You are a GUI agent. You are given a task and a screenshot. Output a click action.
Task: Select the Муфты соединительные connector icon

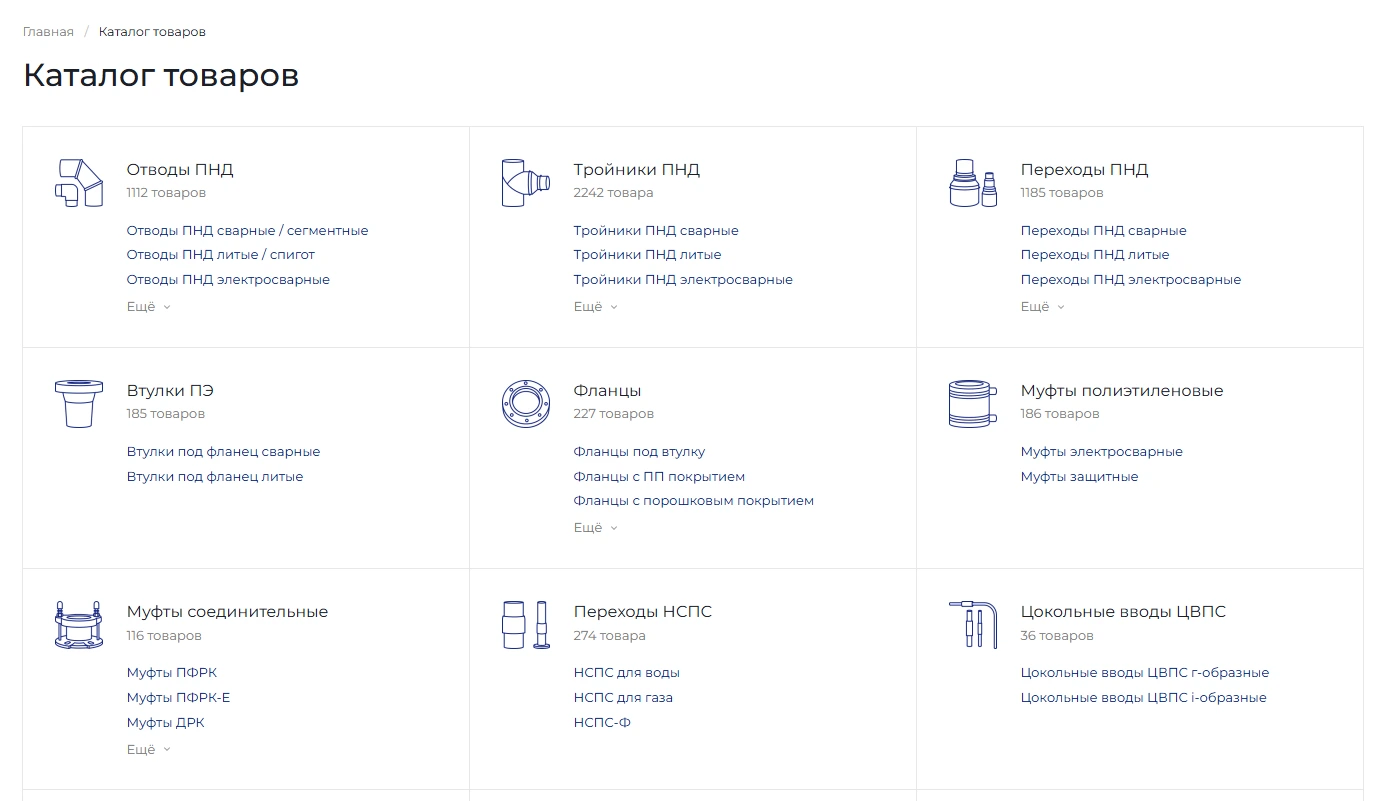79,625
